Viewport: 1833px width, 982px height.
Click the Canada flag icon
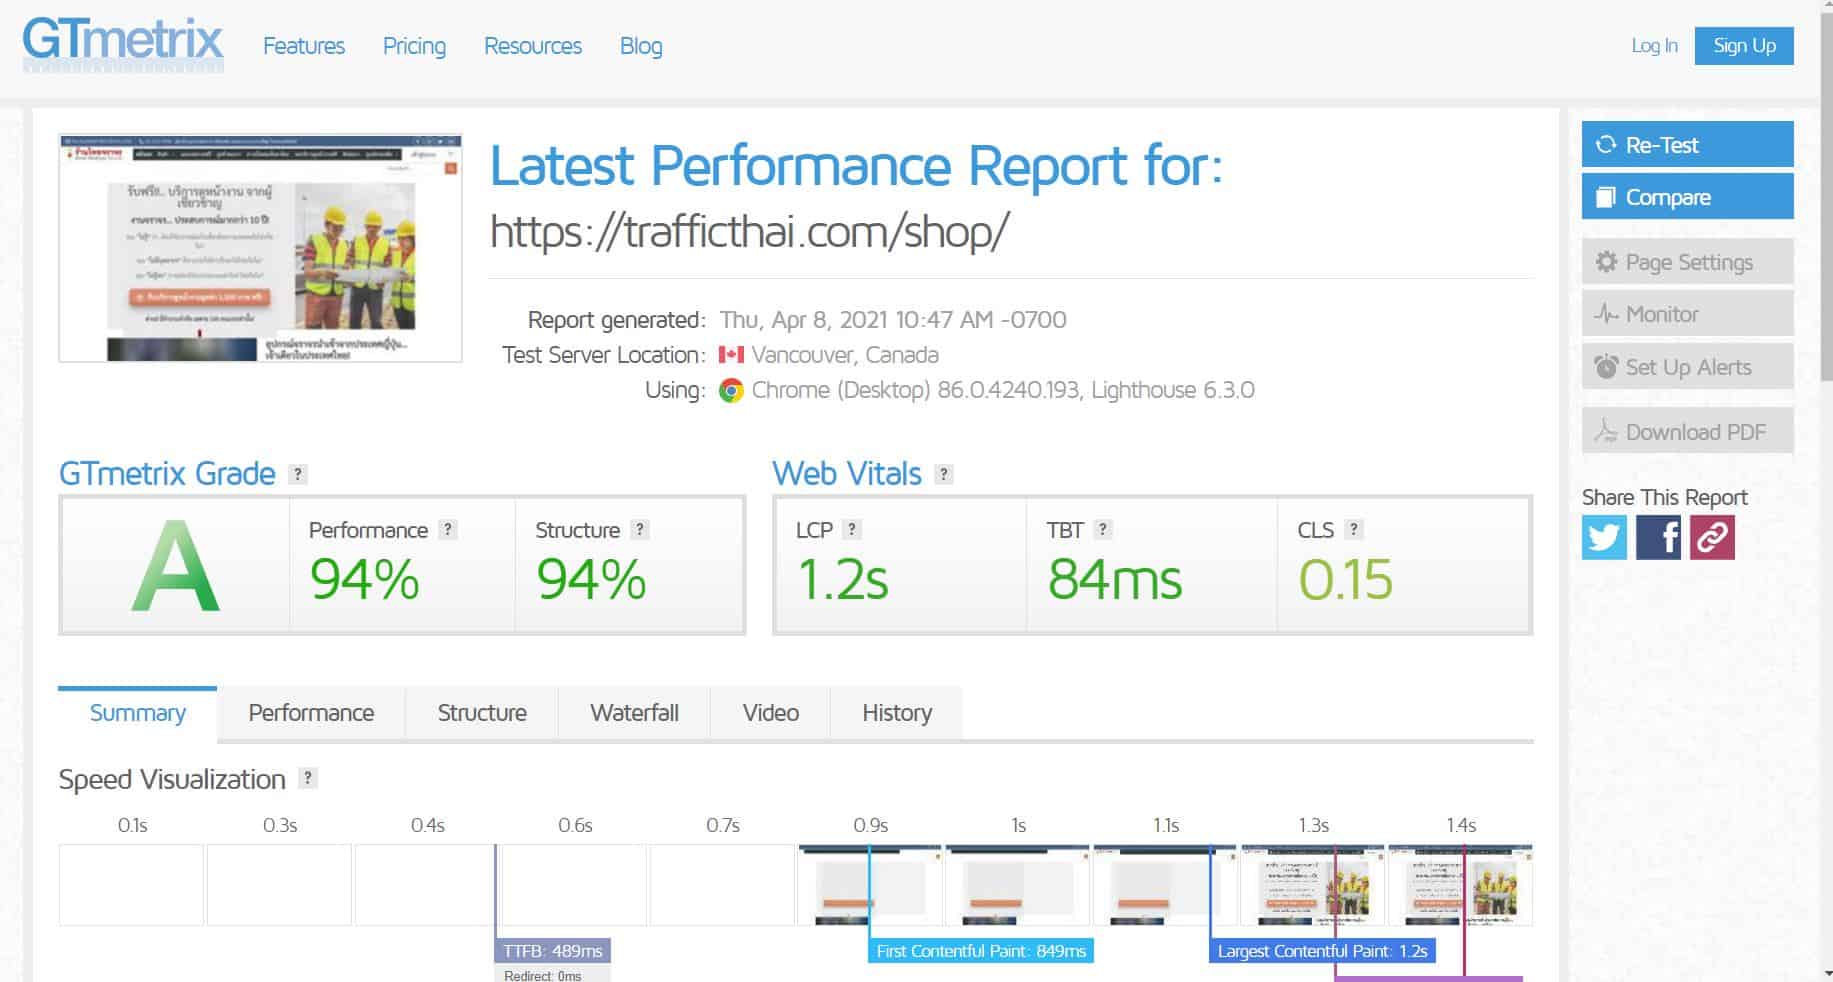click(731, 355)
